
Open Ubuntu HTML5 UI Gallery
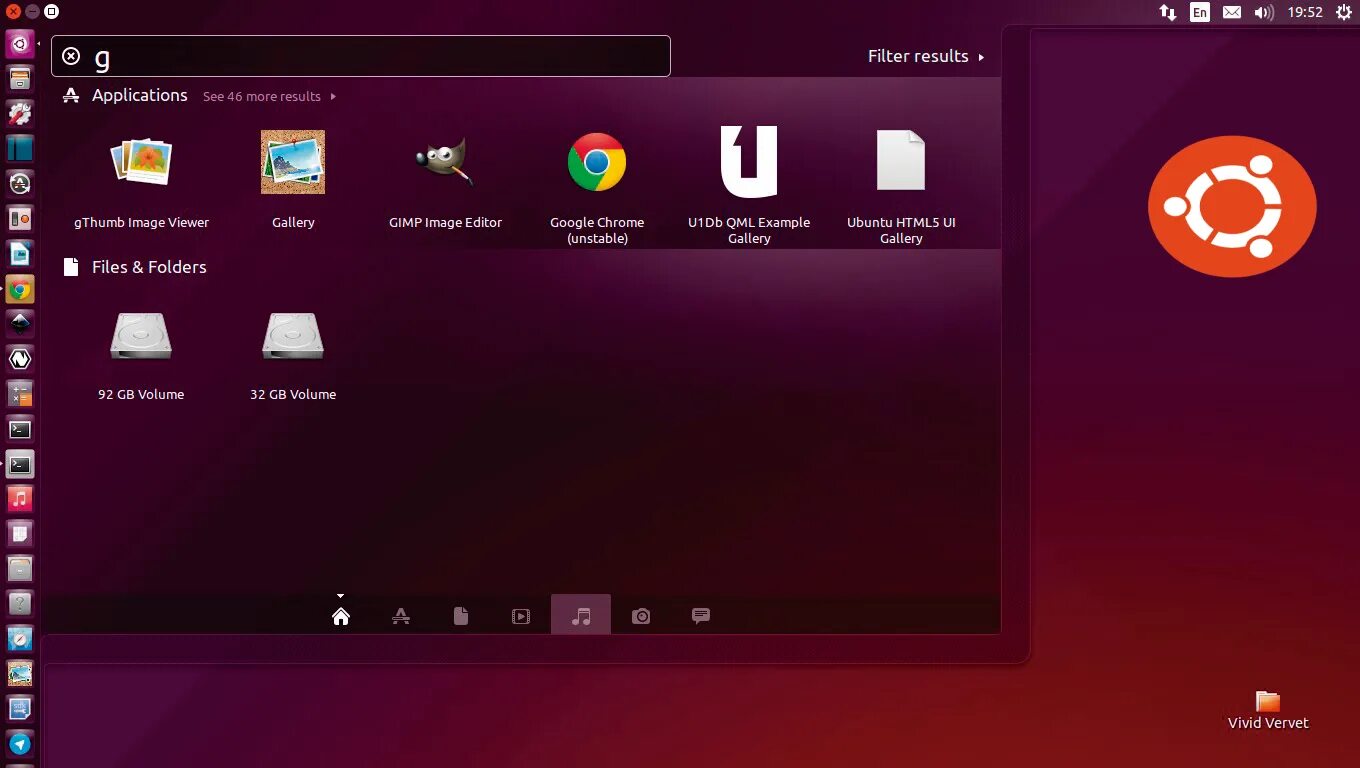click(x=901, y=187)
